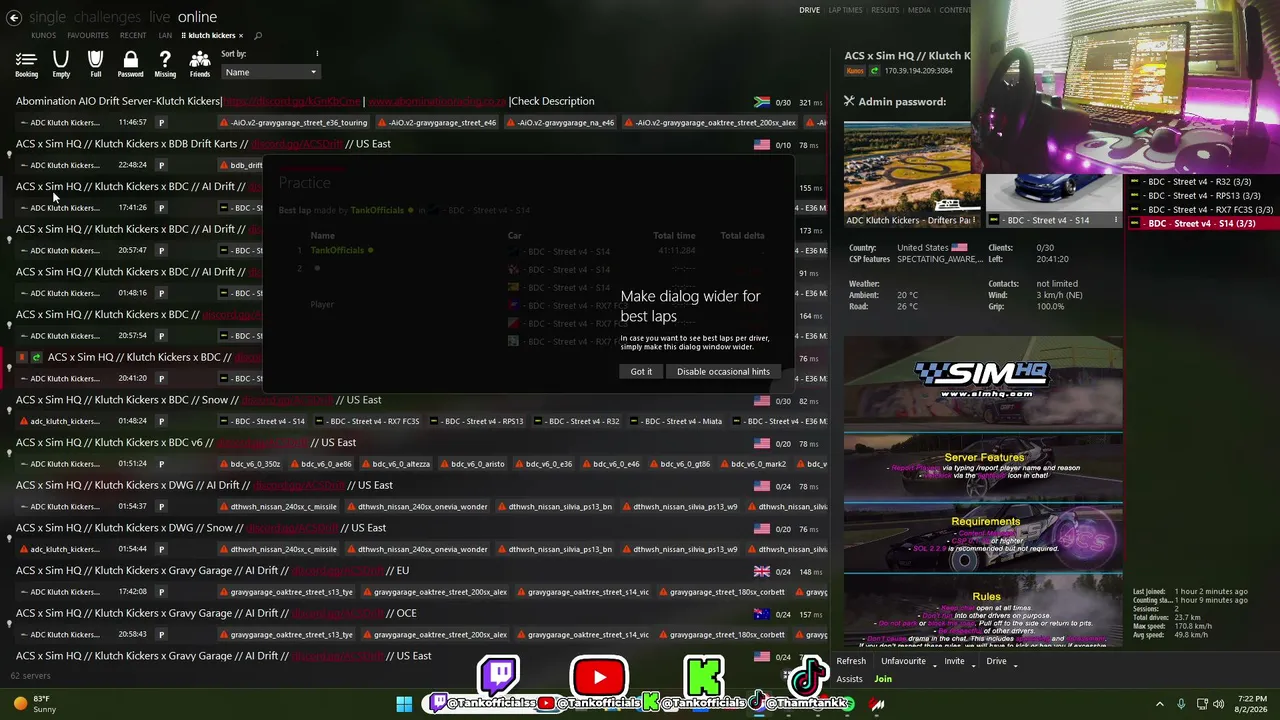Toggle the Password filter

130,64
